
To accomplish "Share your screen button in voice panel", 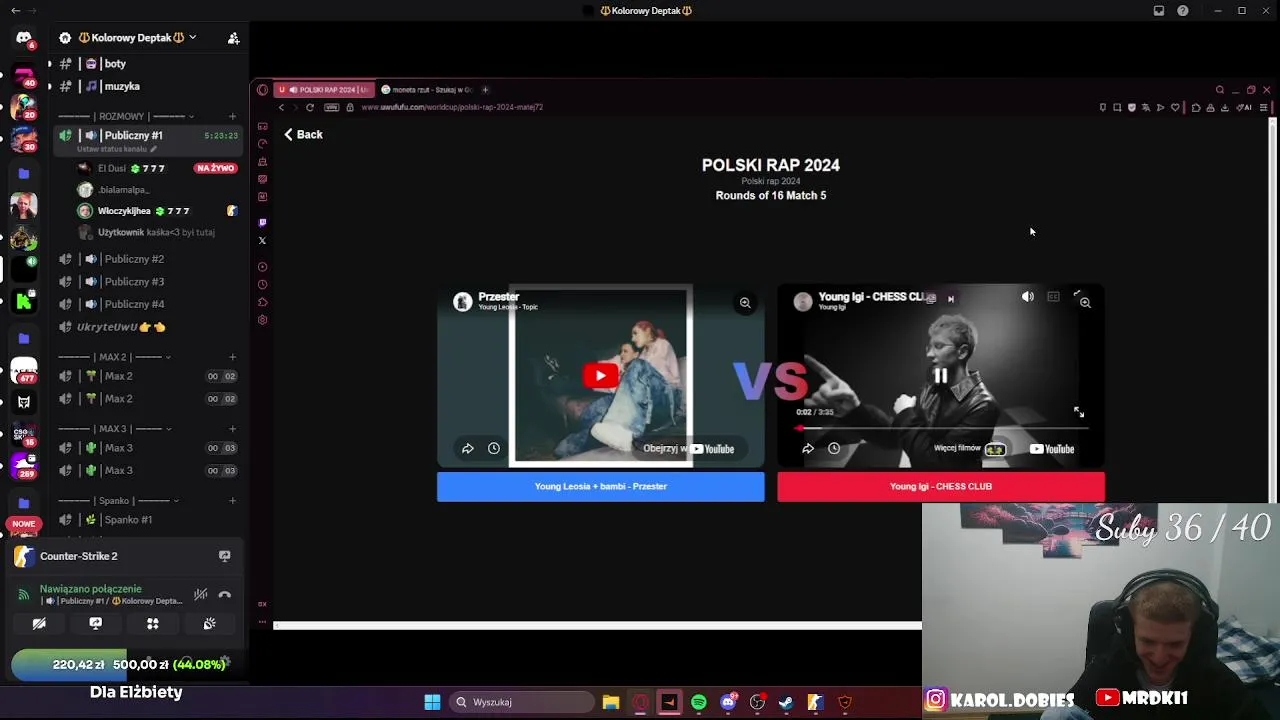I will (x=96, y=623).
